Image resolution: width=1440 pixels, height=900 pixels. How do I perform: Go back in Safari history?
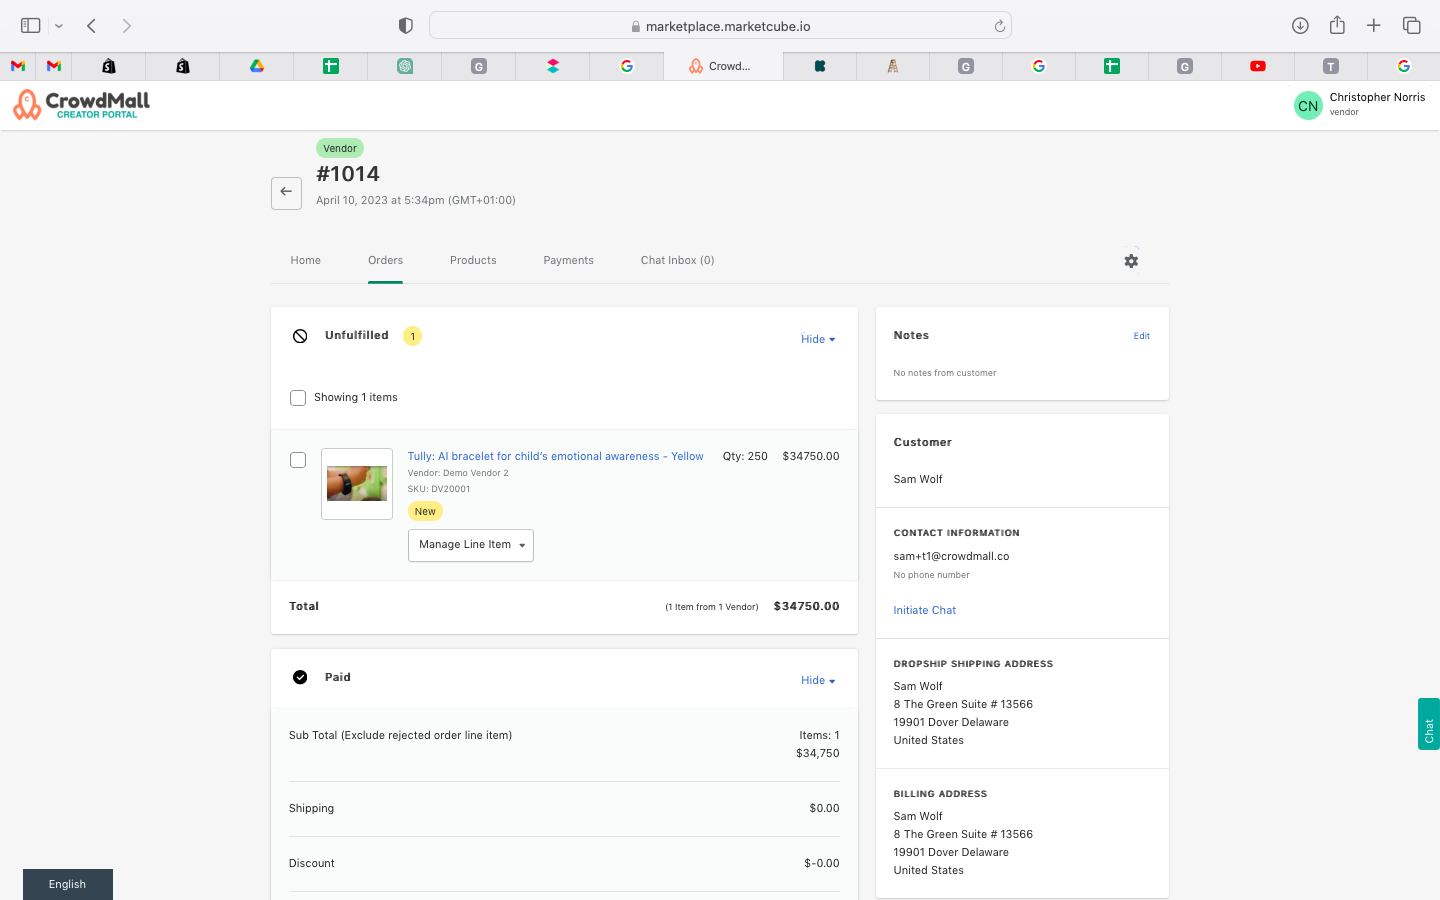[x=91, y=26]
